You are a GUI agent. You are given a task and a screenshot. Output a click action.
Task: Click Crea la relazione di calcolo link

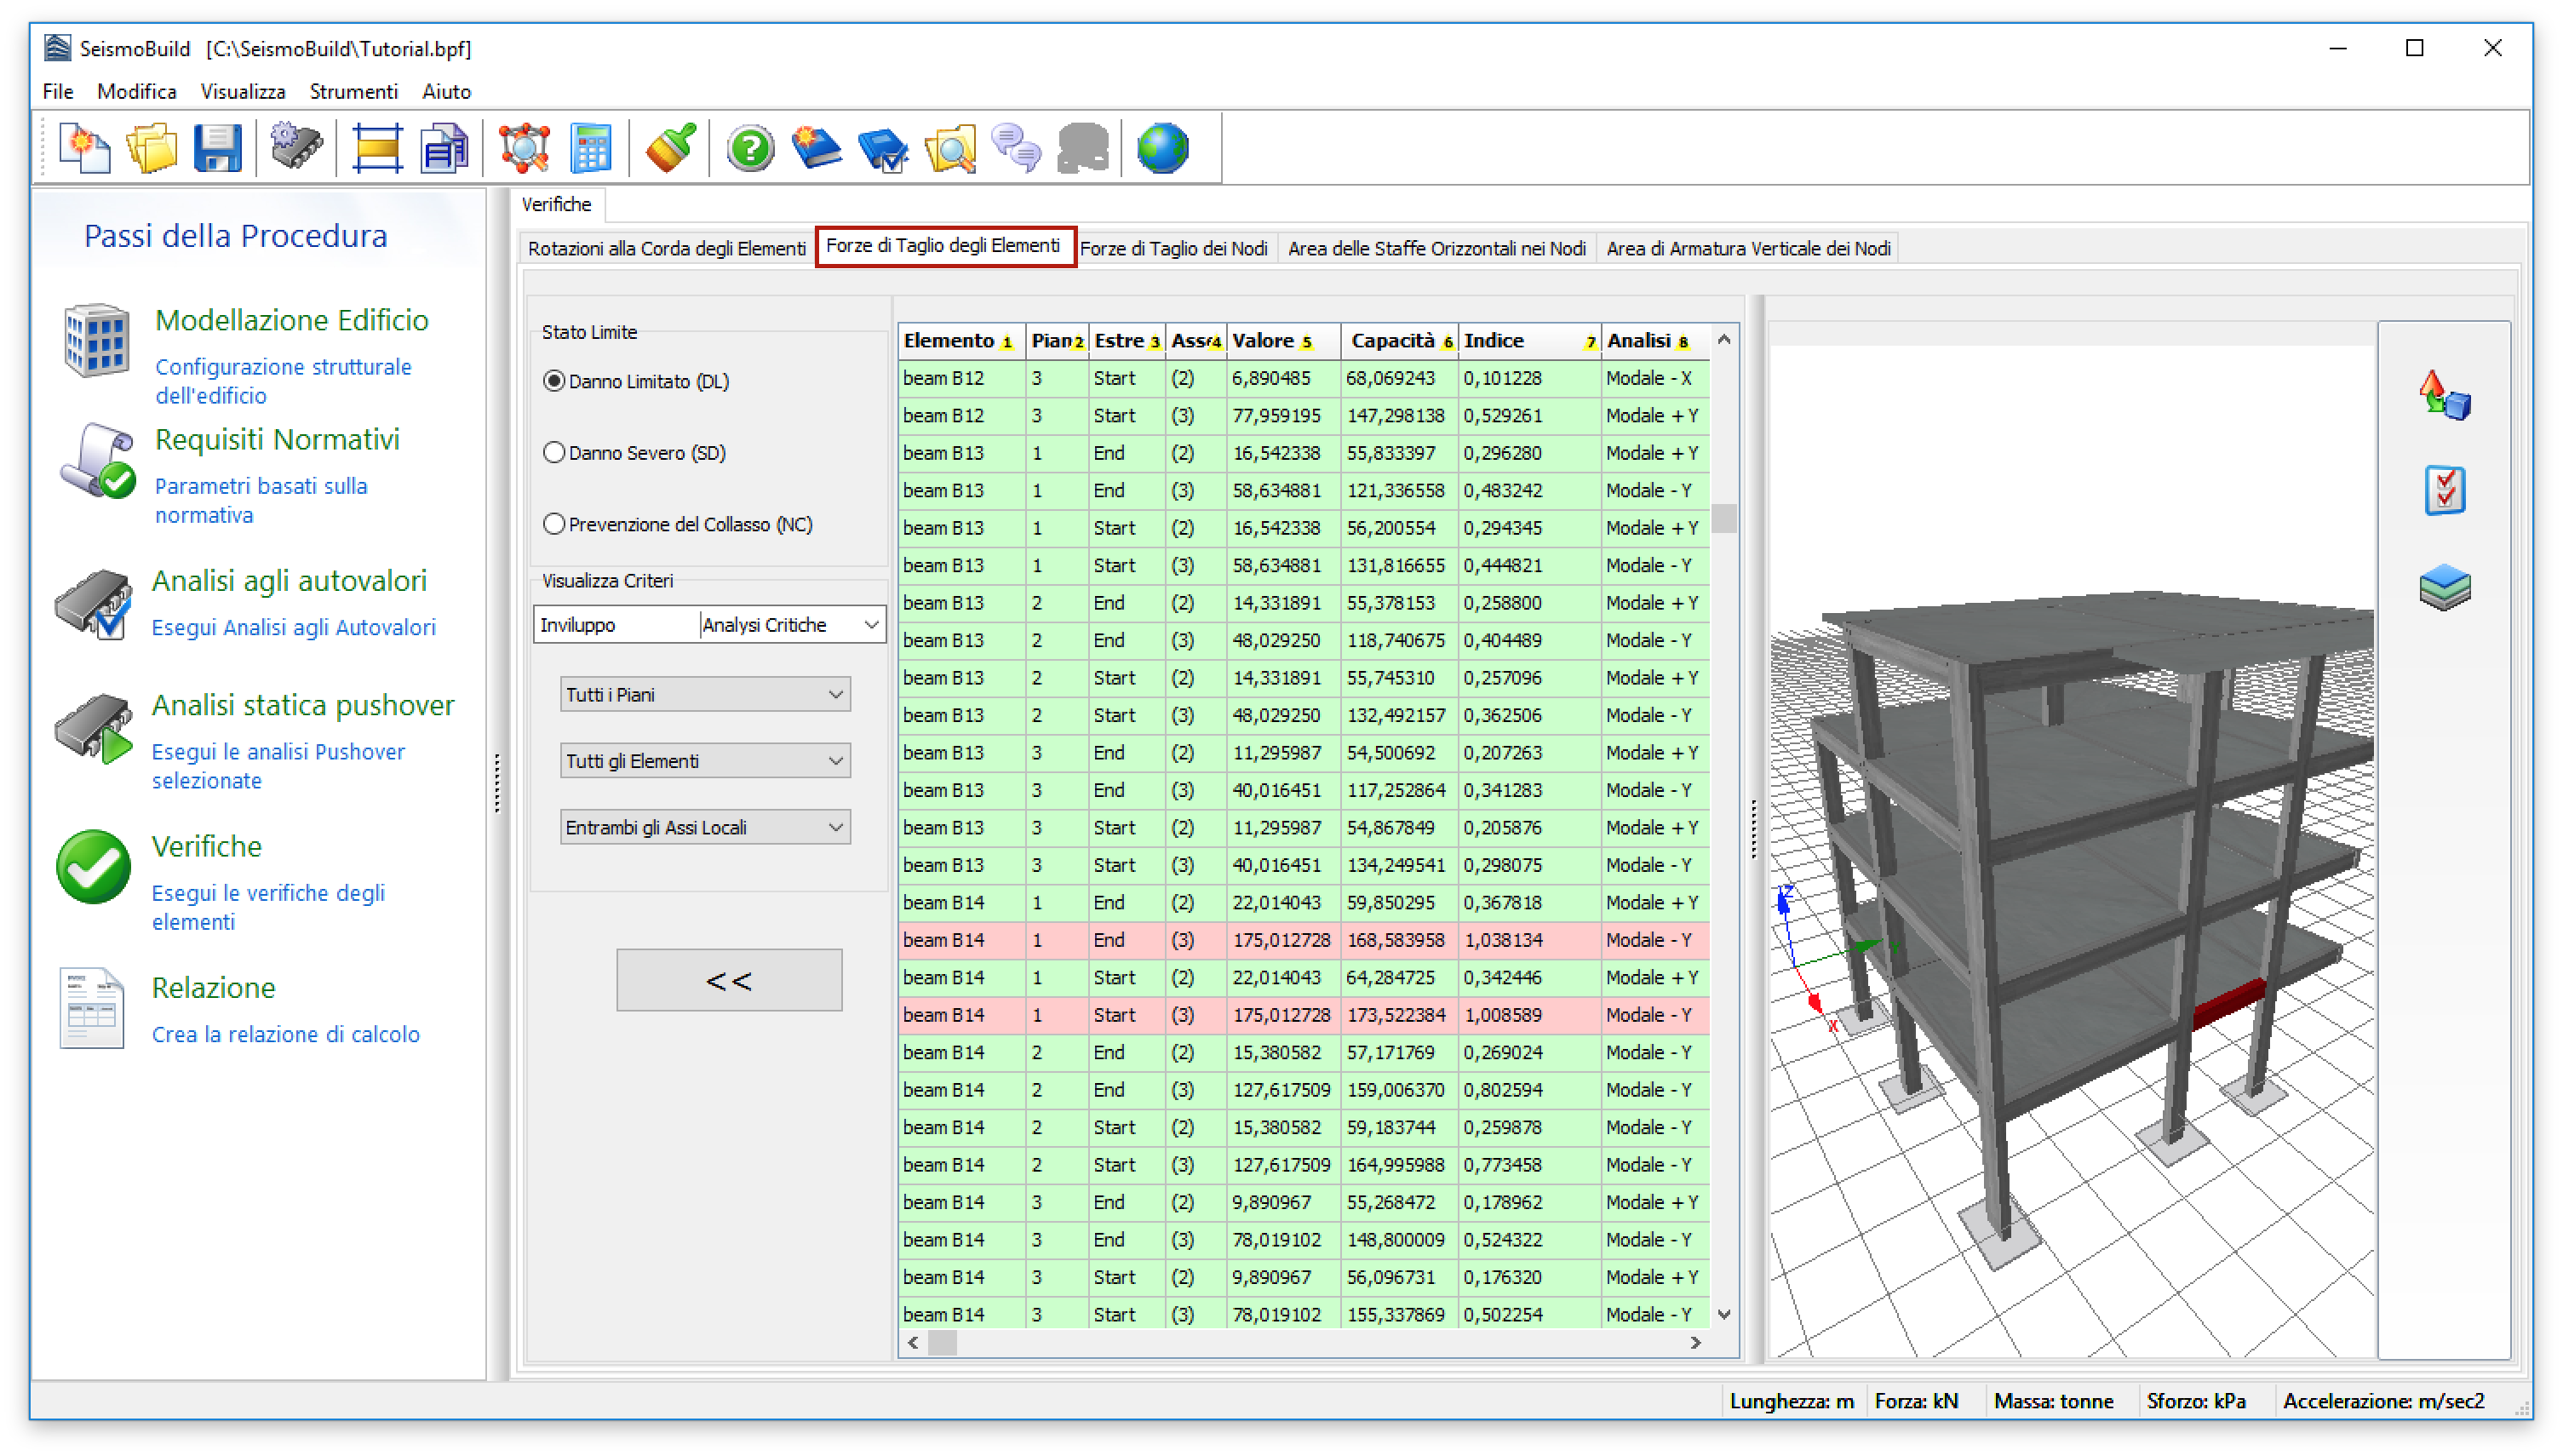pos(286,1034)
